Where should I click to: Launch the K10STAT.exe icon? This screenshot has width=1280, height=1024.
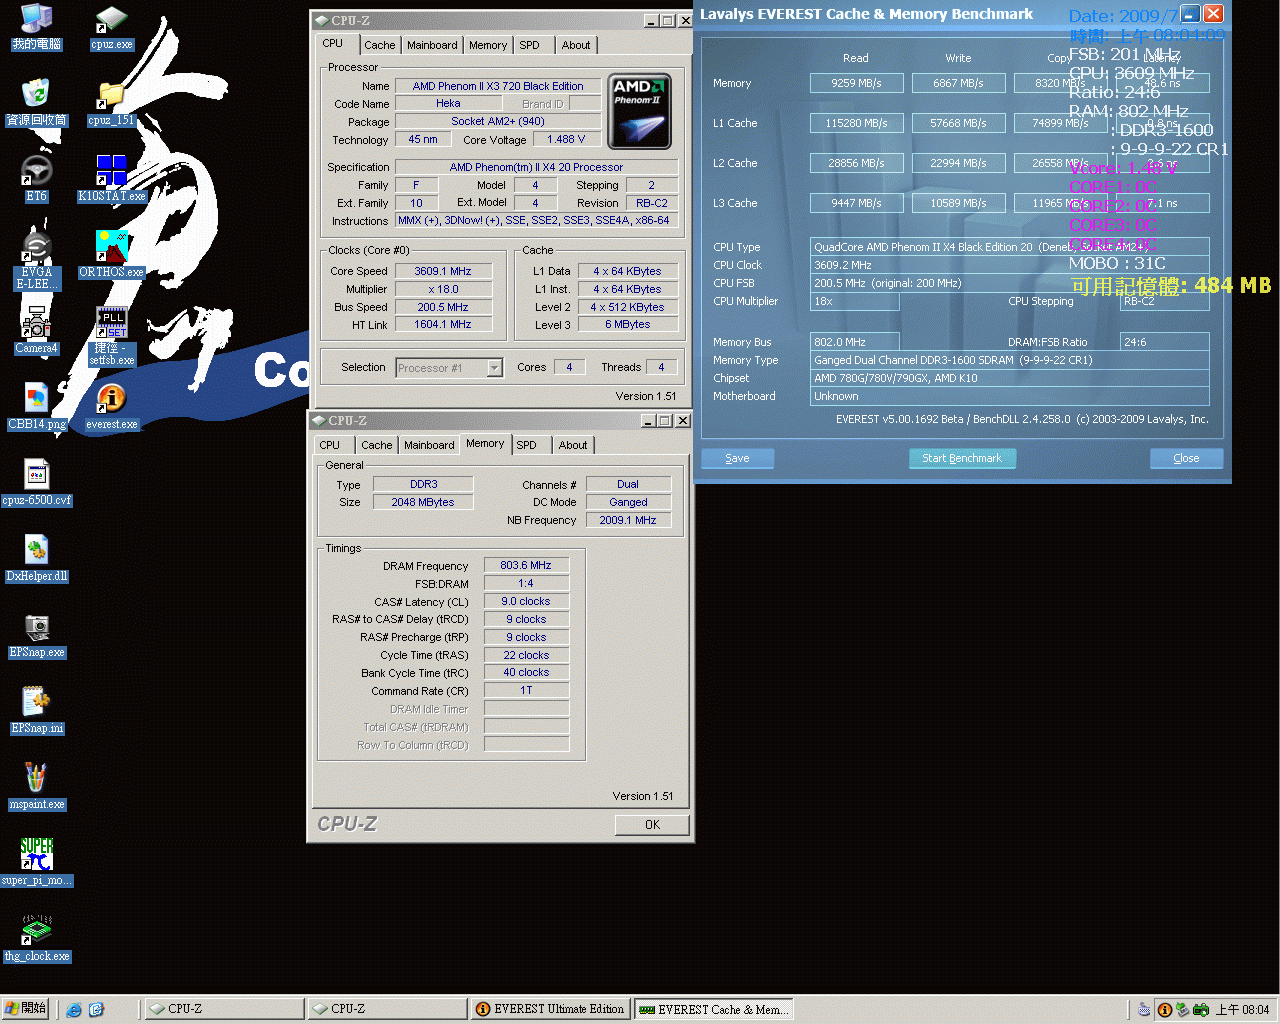[x=111, y=178]
